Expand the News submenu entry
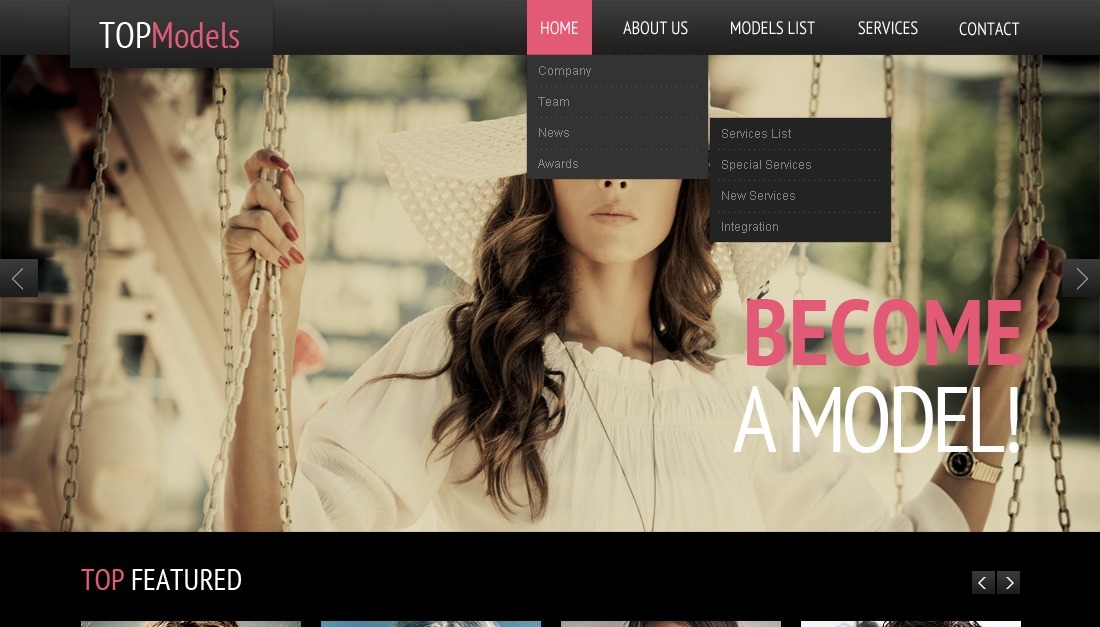 tap(554, 133)
